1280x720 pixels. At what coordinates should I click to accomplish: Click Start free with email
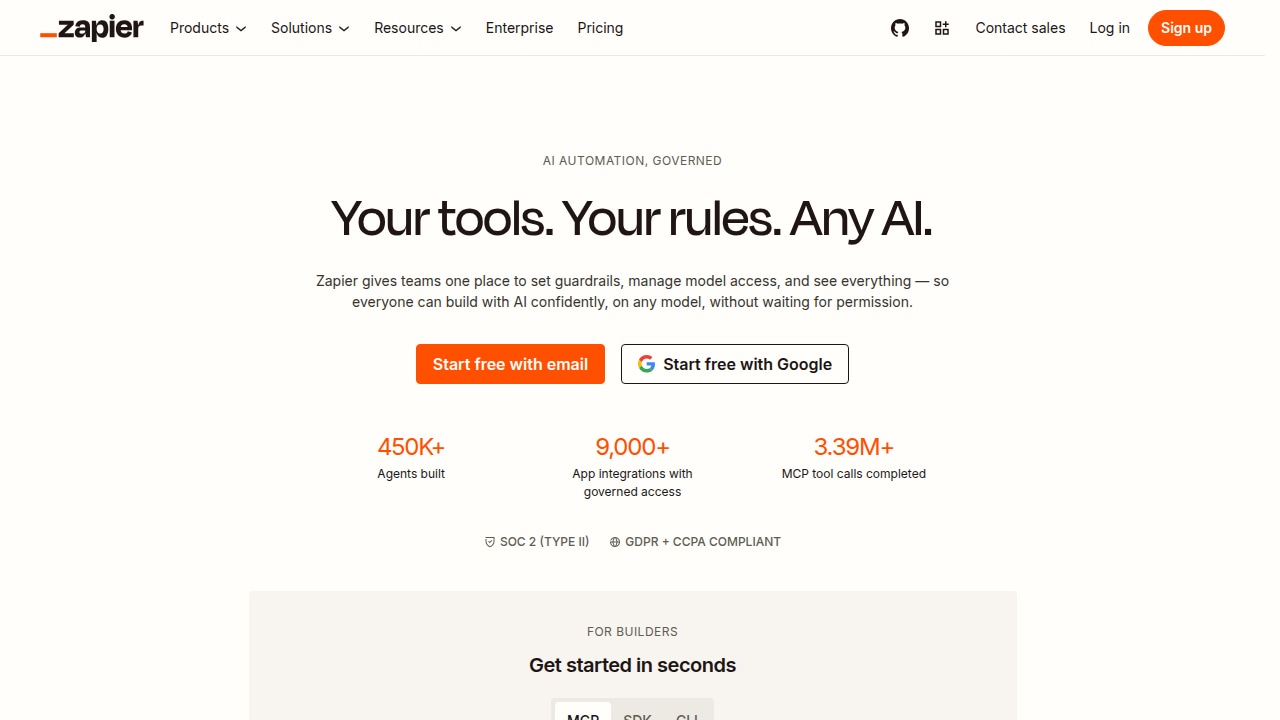point(510,364)
